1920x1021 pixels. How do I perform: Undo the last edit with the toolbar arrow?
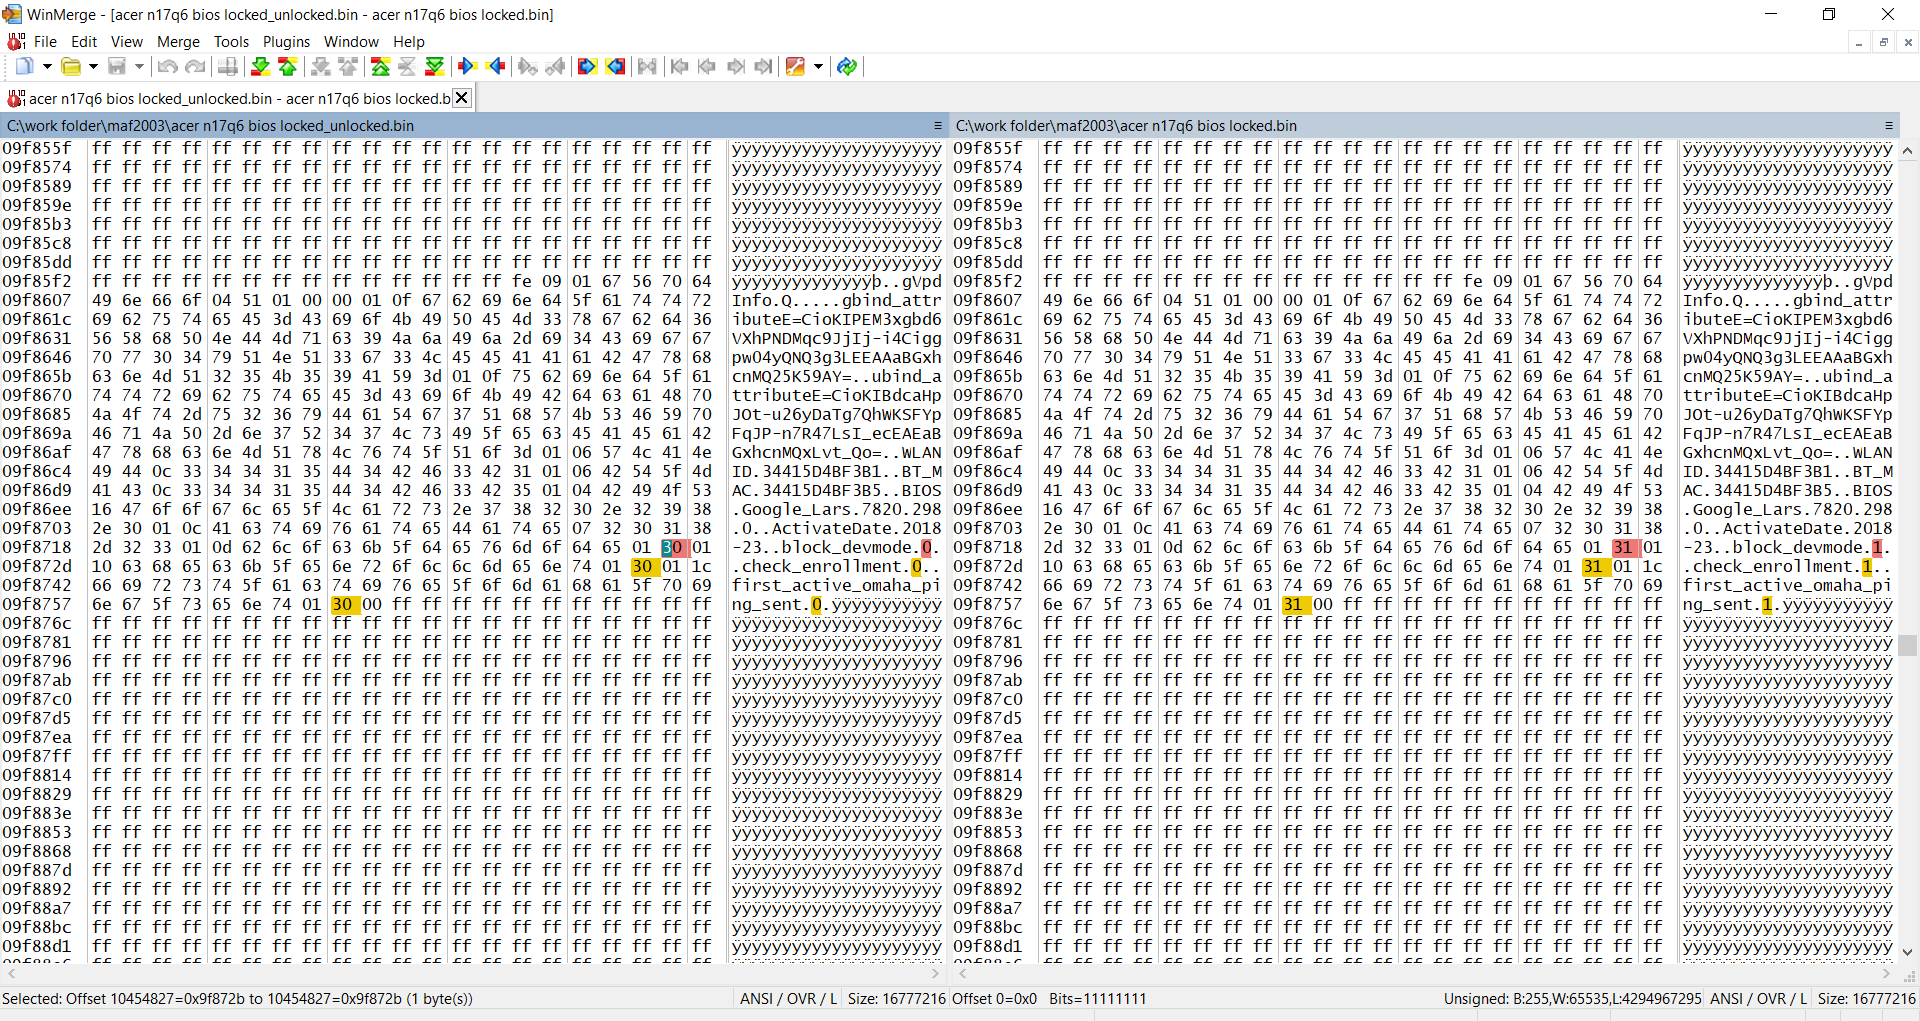click(x=167, y=67)
